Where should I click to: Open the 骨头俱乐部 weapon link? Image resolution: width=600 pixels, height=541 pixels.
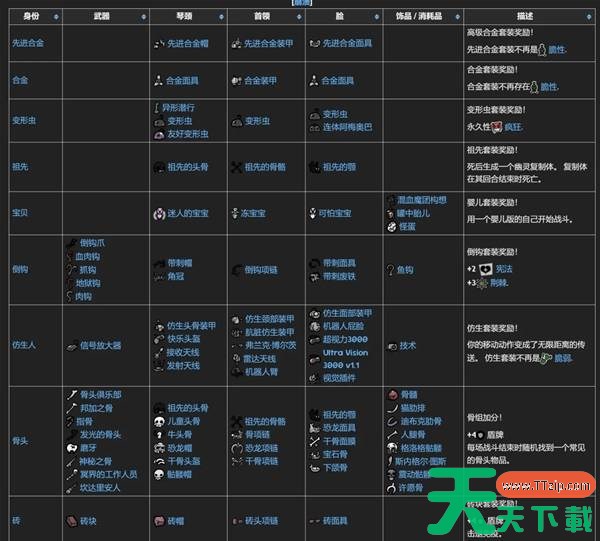pos(101,395)
